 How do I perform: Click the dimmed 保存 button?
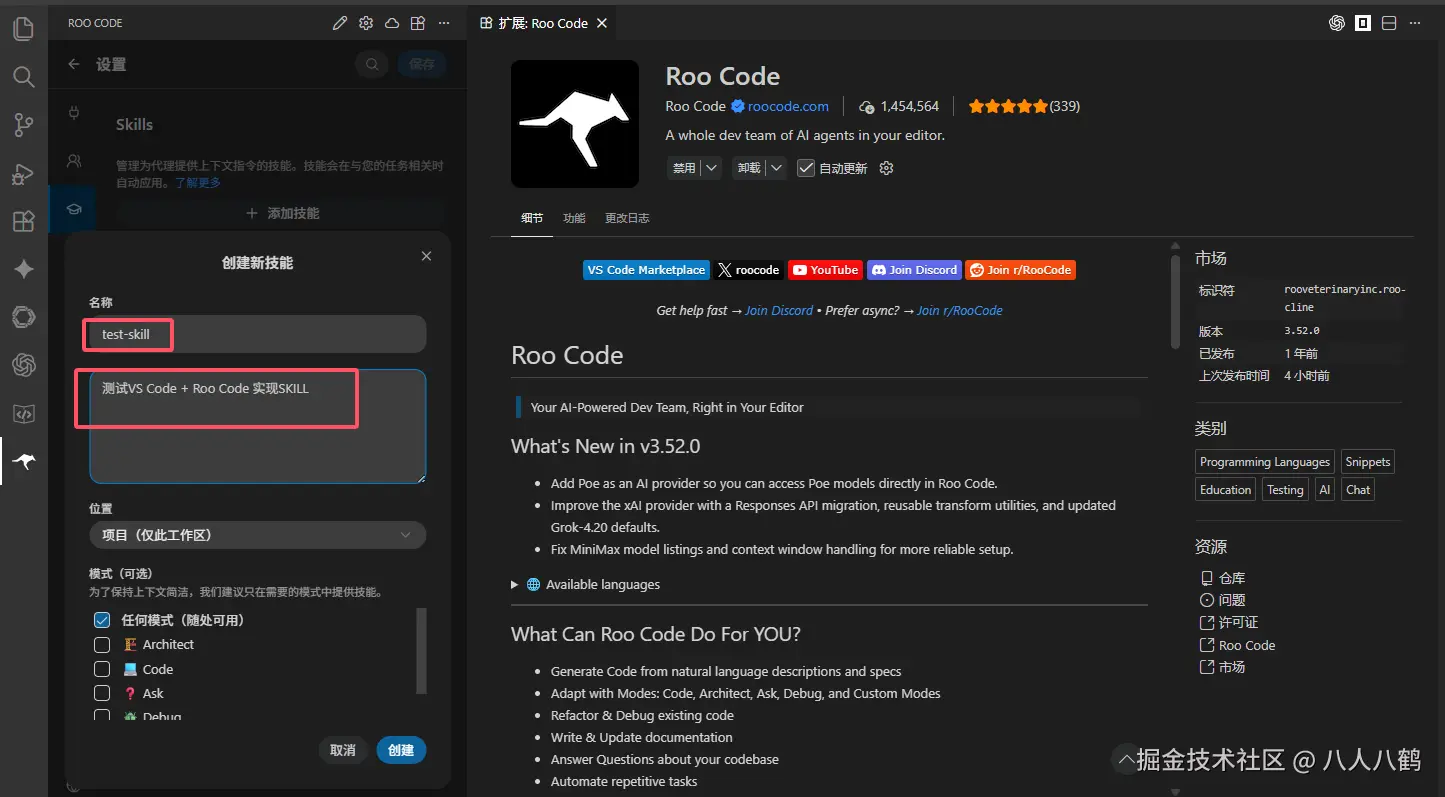tap(422, 64)
